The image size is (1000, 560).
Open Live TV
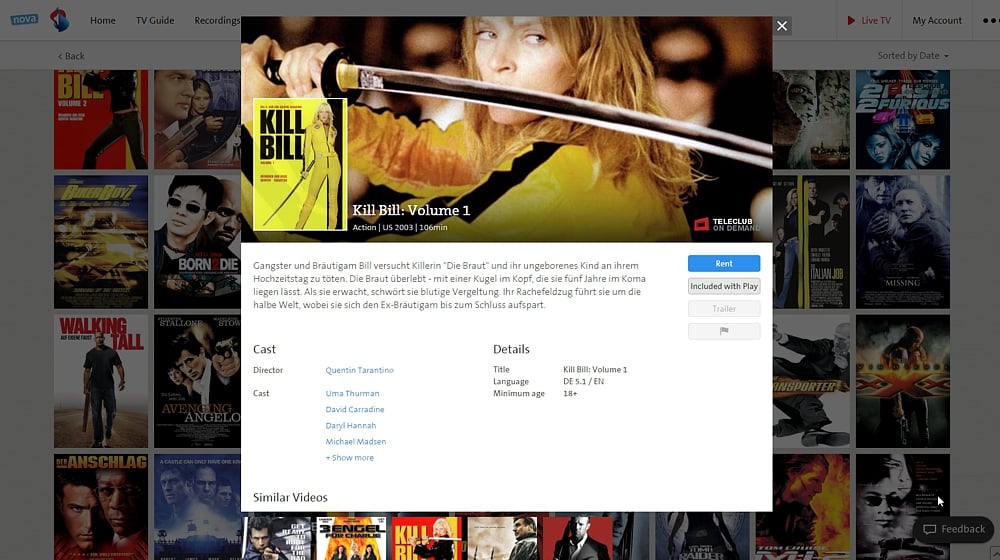(869, 20)
